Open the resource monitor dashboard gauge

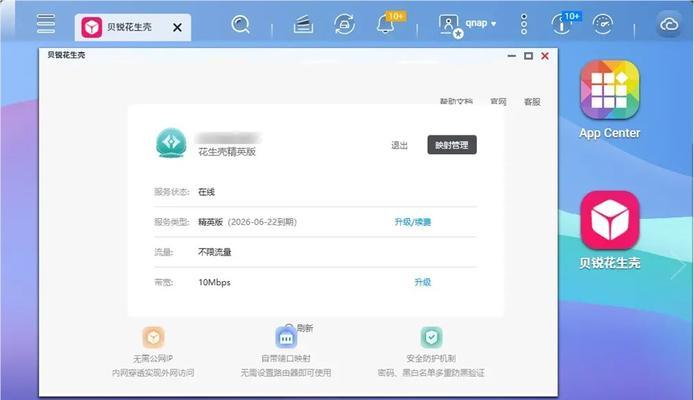[x=603, y=24]
